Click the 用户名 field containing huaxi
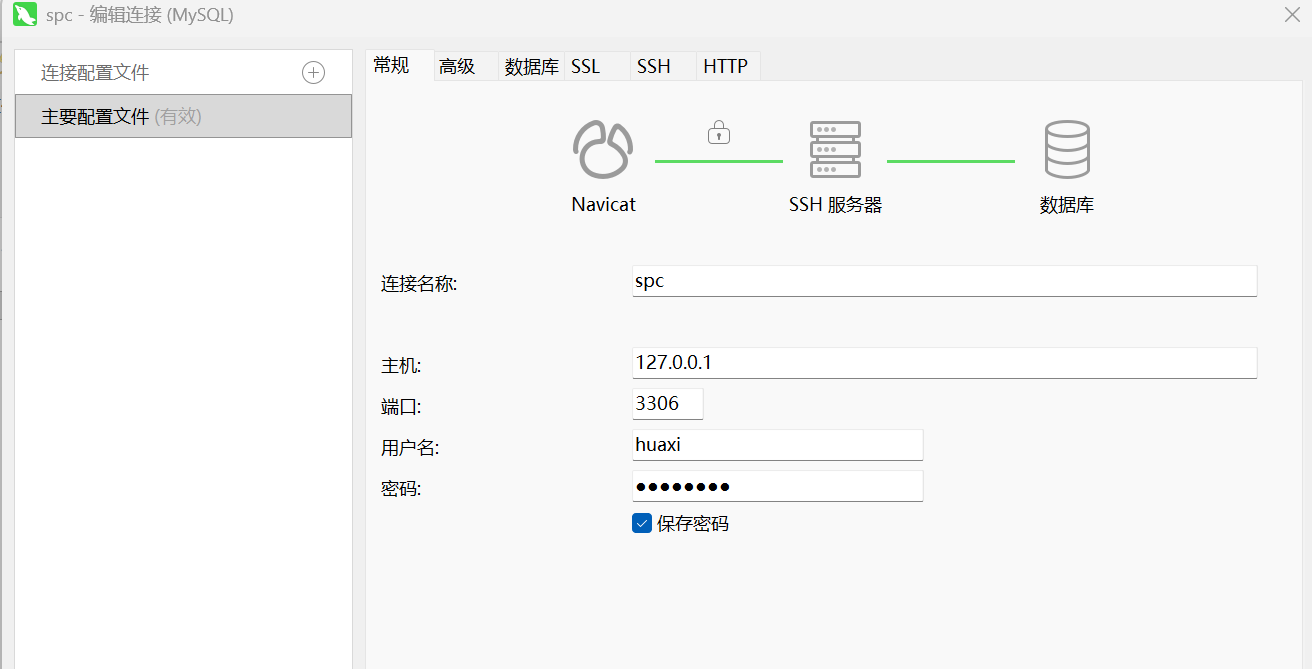 tap(777, 445)
